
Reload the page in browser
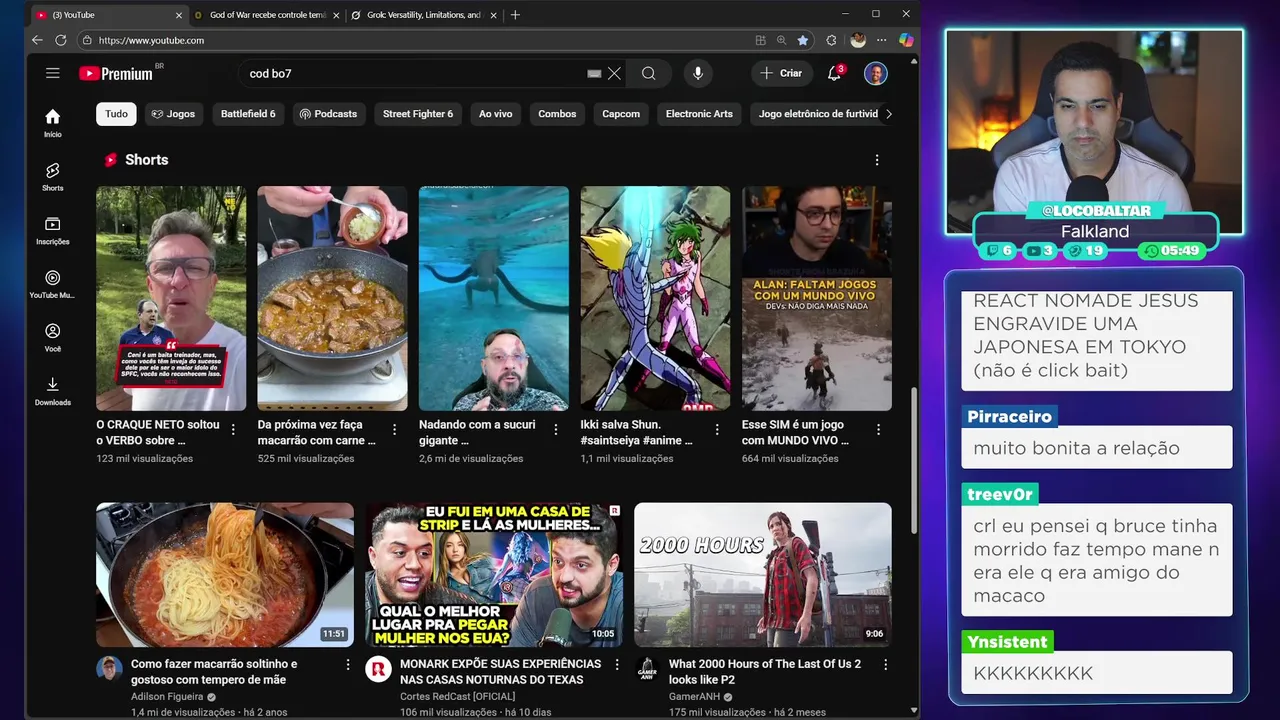(x=61, y=40)
